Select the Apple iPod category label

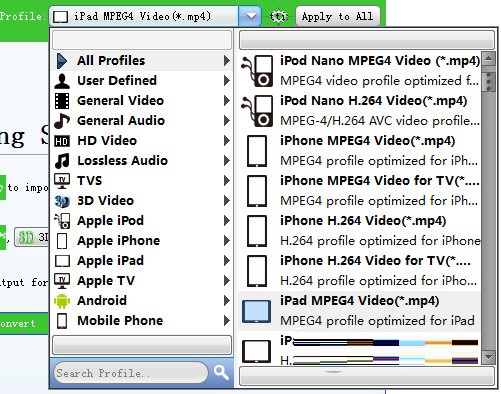coord(110,221)
